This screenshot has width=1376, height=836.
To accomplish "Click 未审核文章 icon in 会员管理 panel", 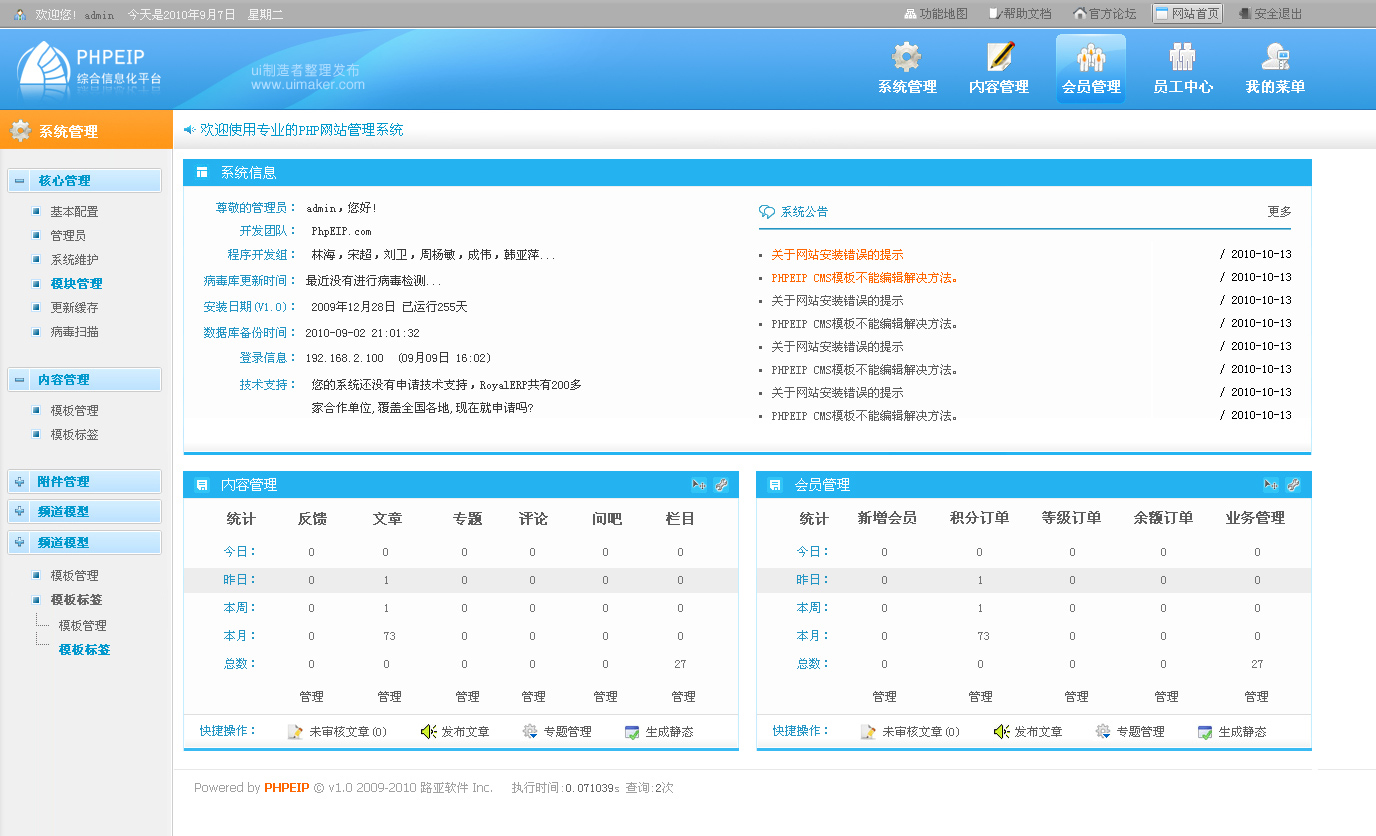I will (868, 732).
